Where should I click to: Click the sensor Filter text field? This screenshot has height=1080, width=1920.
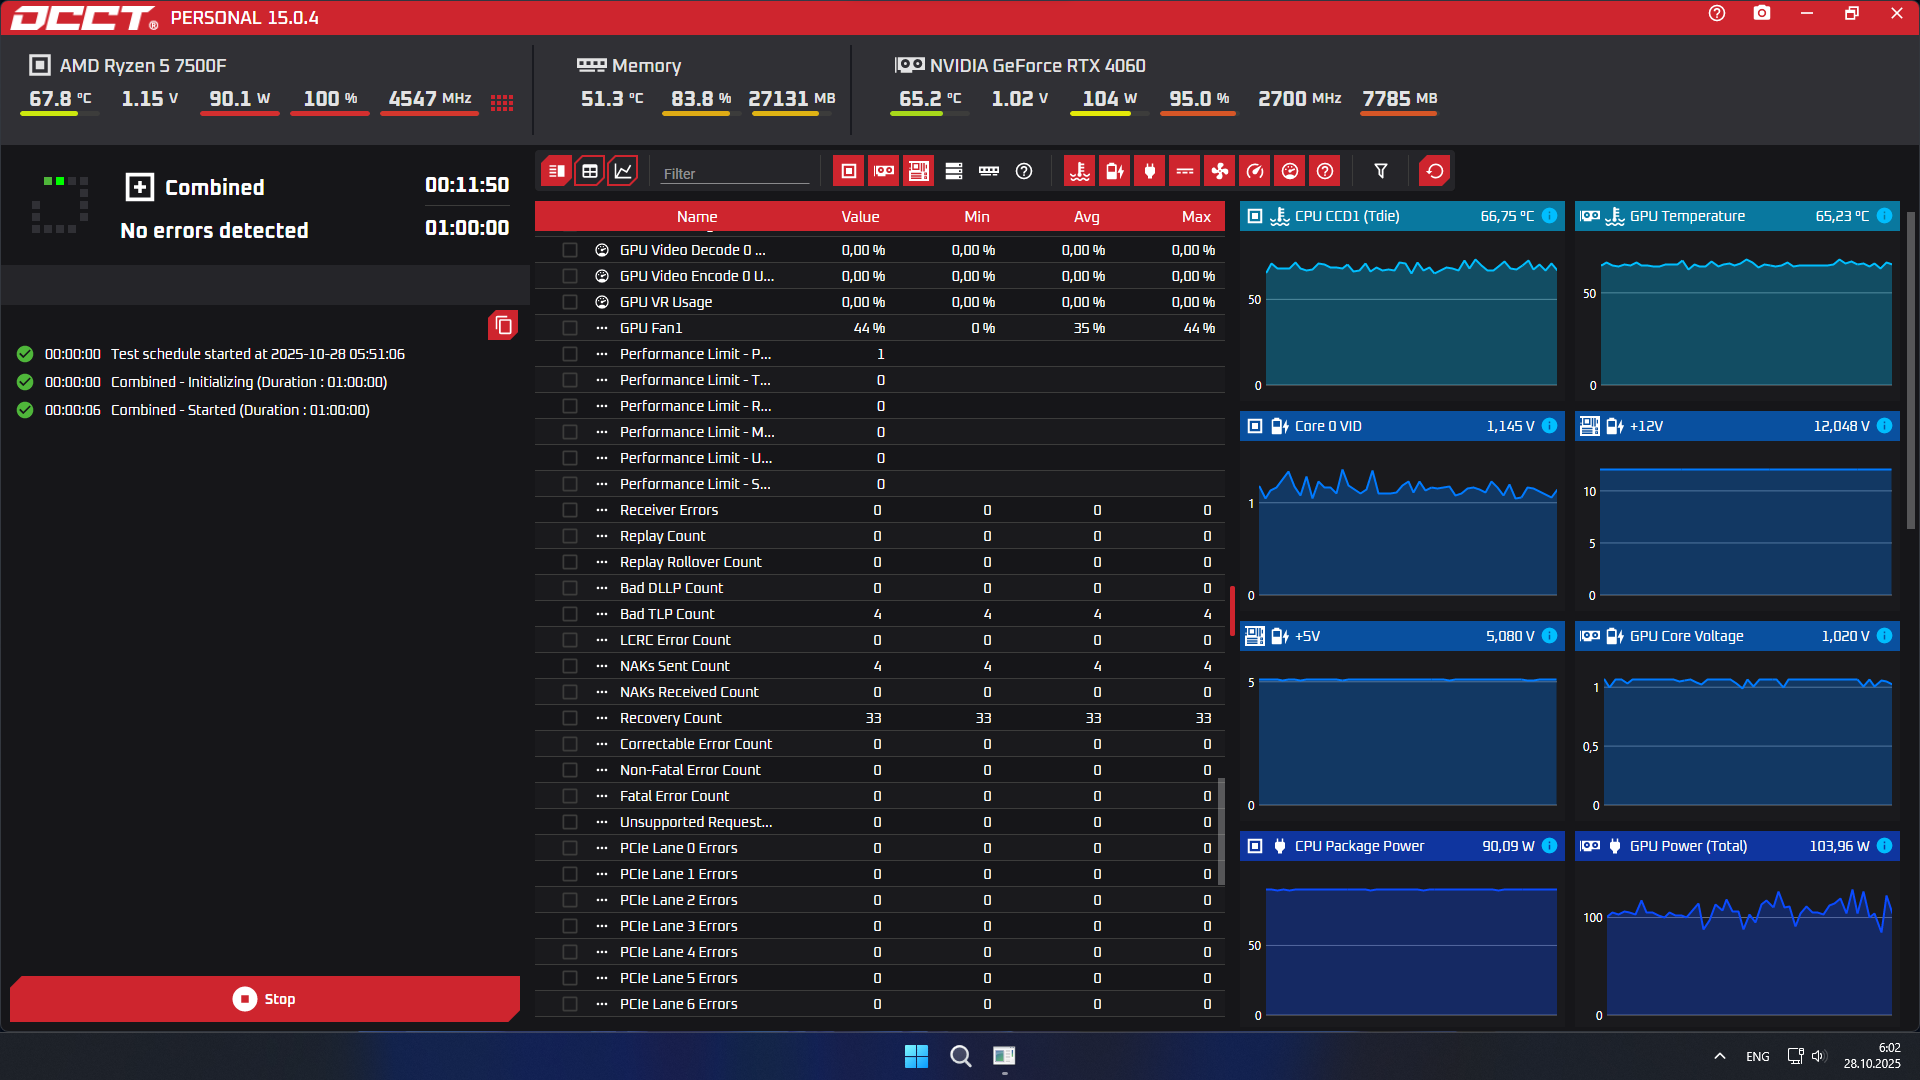pos(735,173)
